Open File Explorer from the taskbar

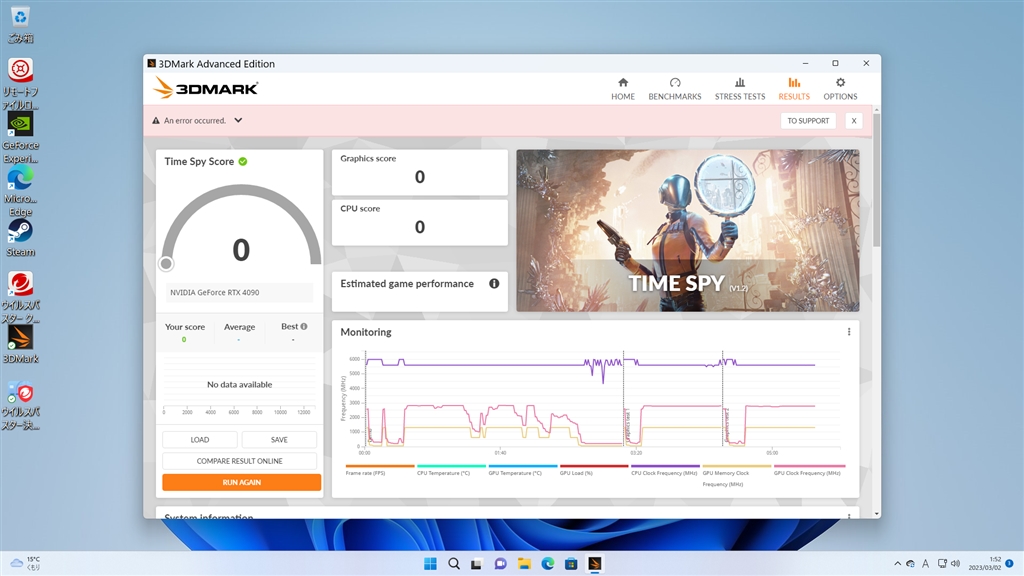pos(524,564)
